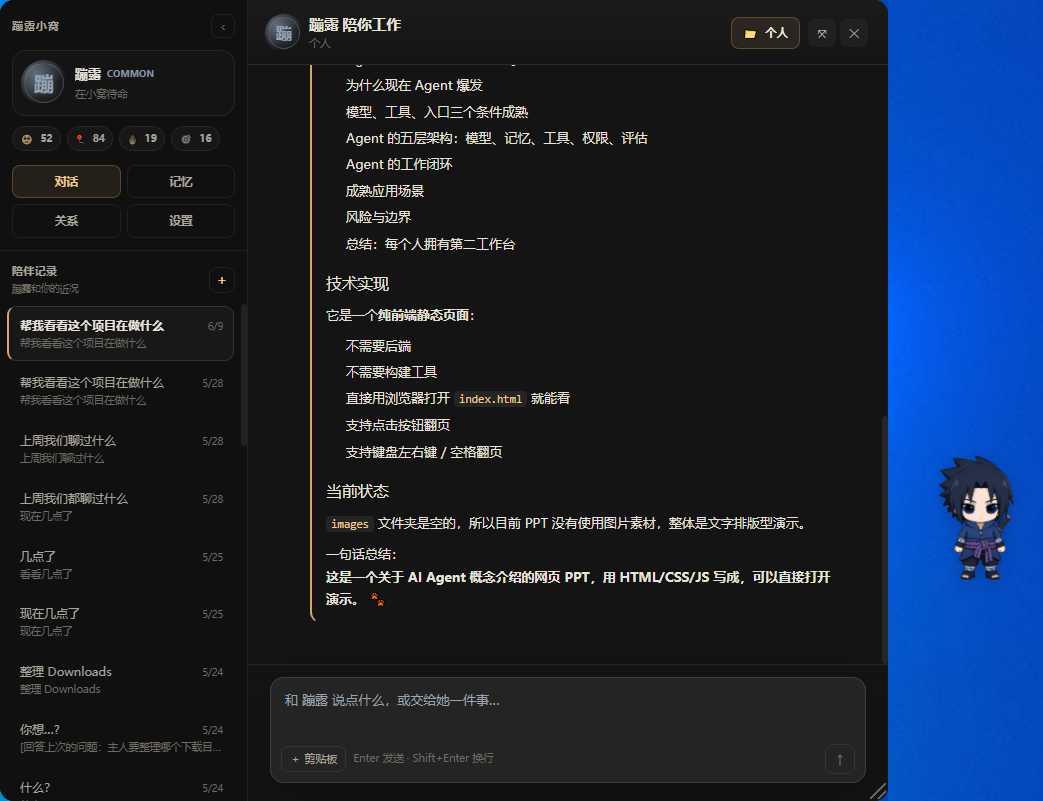Screen dimensions: 1043x801
Task: Click the record list scrollbar in the sidebar
Action: pyautogui.click(x=244, y=376)
